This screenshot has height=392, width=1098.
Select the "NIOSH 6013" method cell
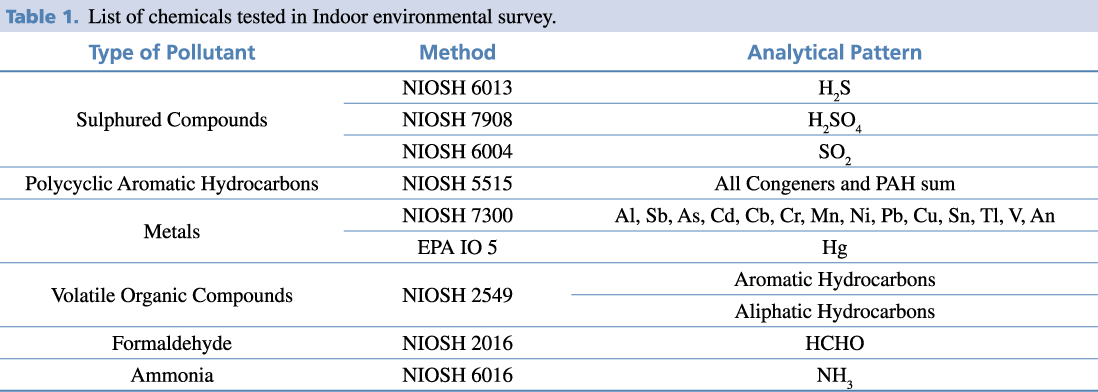pyautogui.click(x=457, y=88)
